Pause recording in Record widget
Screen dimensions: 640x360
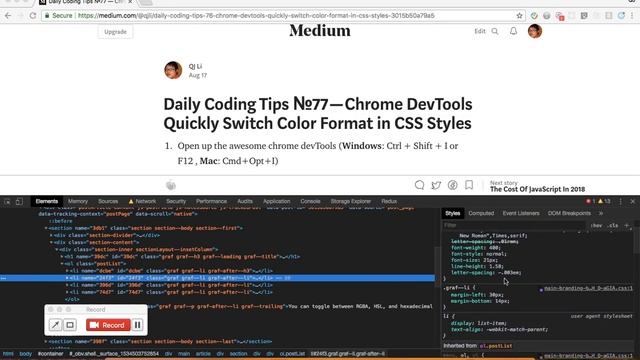click(138, 325)
